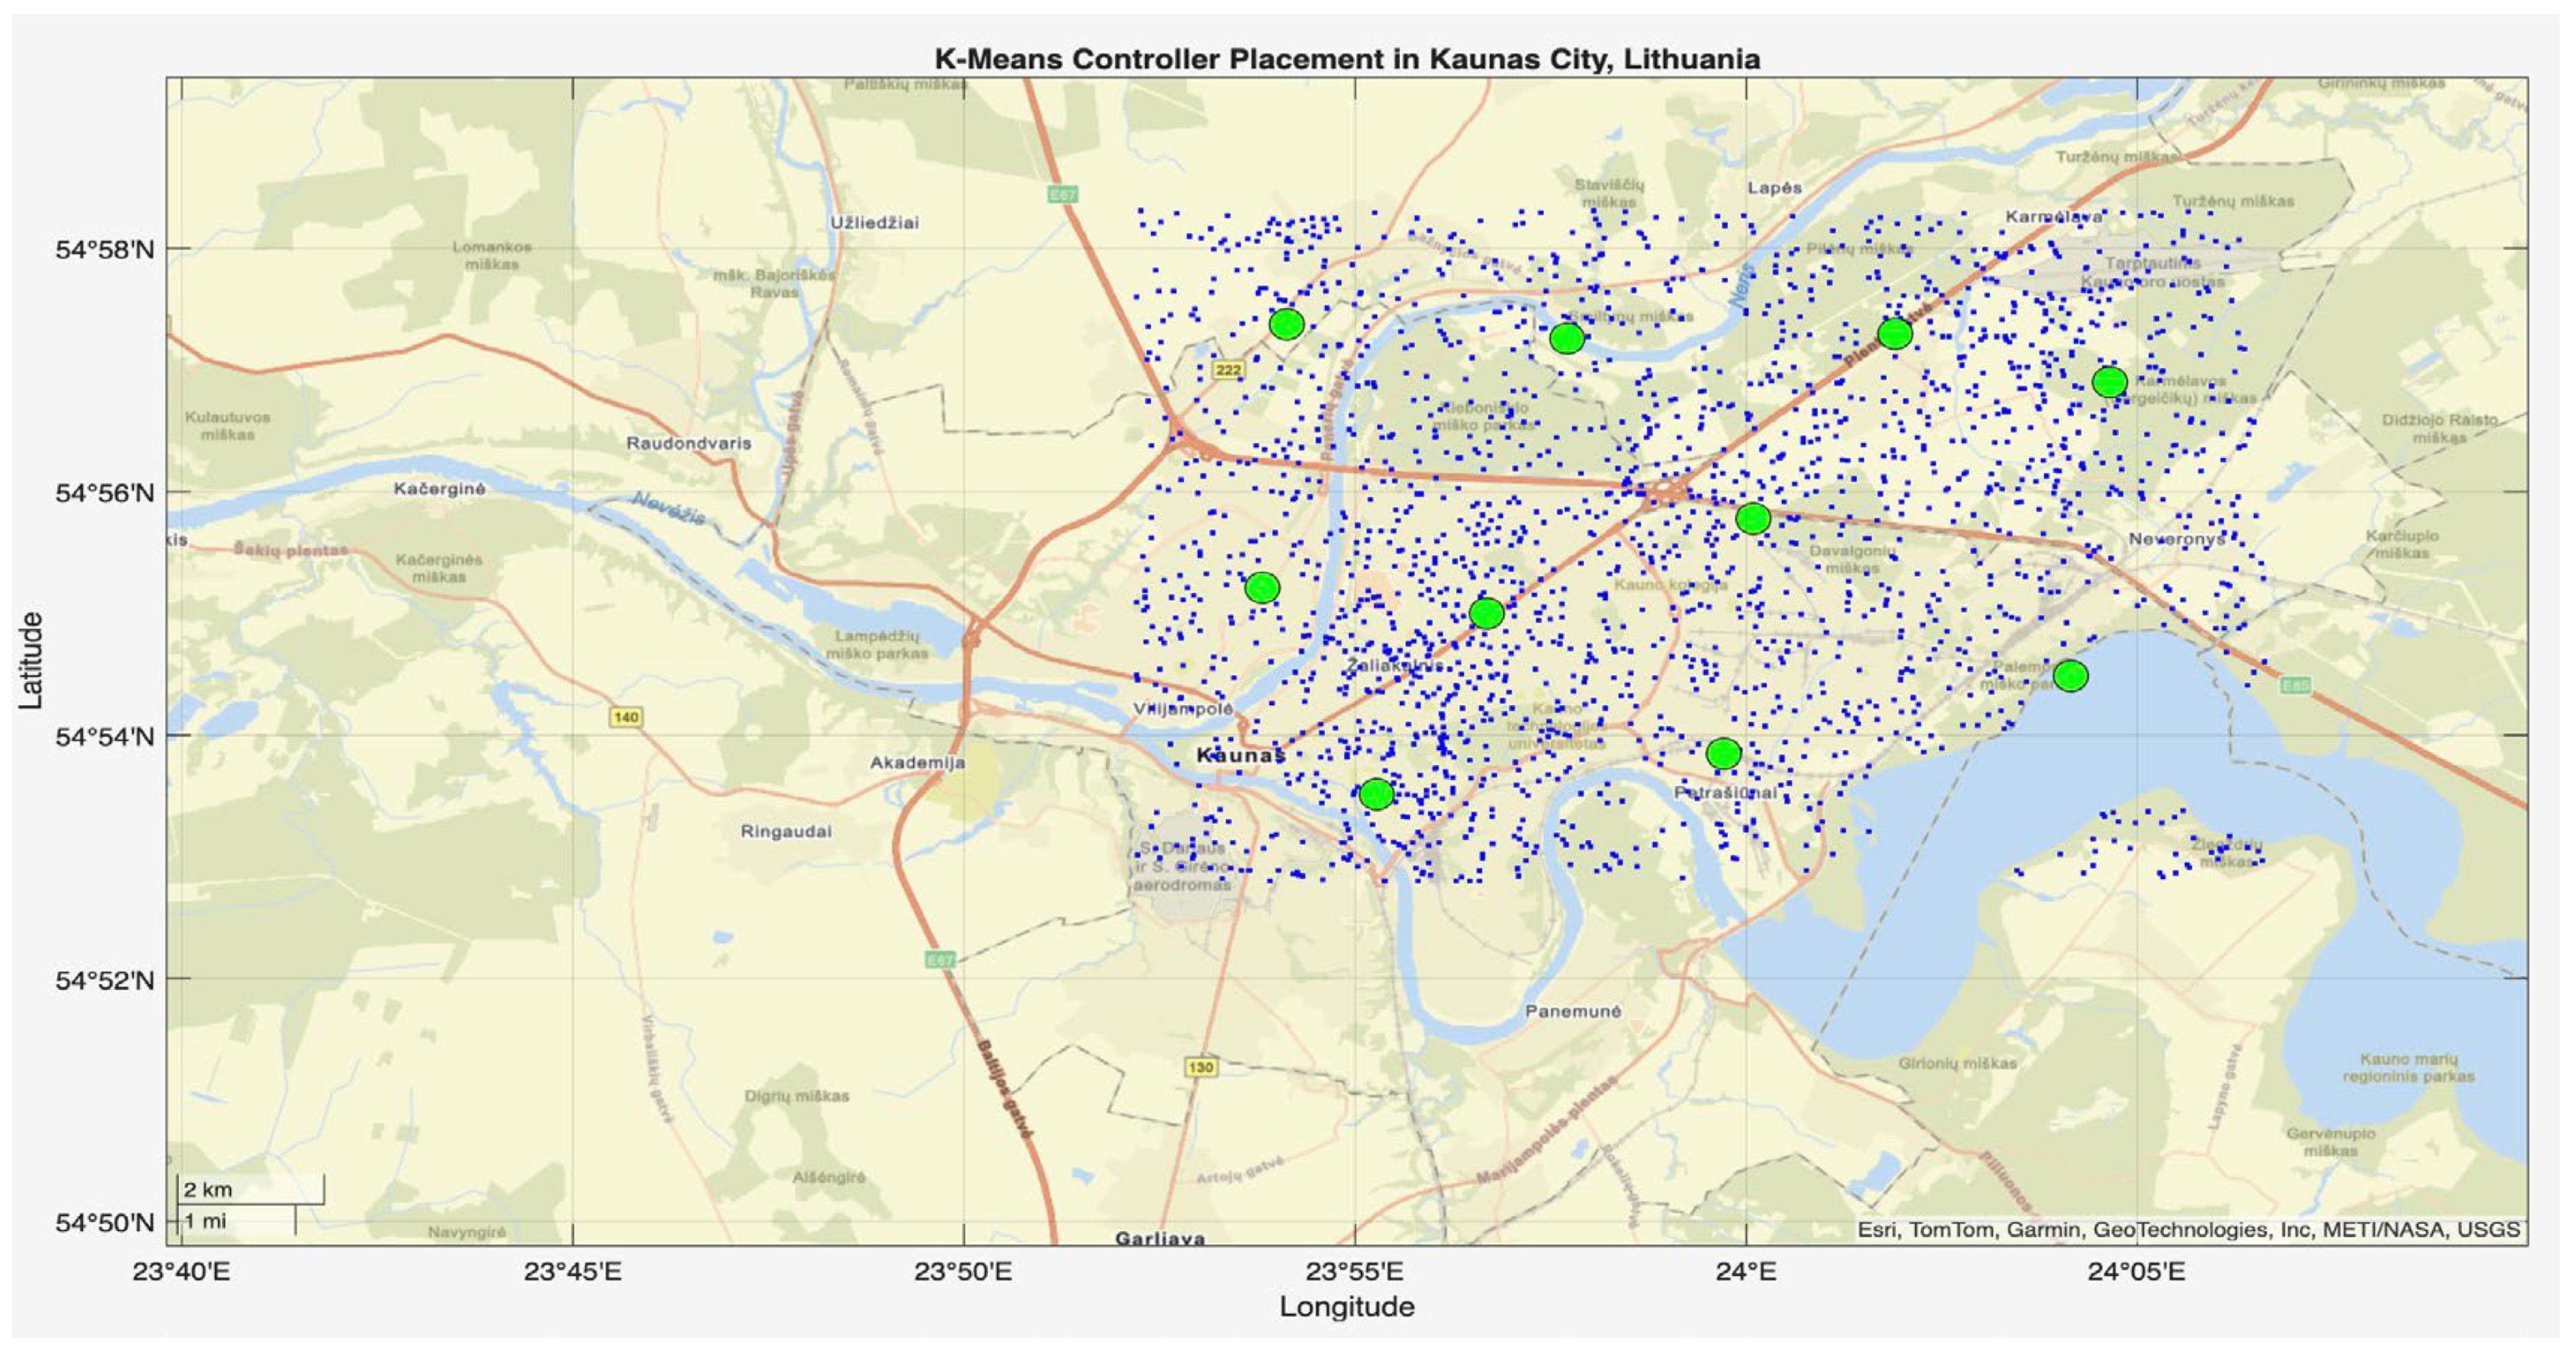This screenshot has width=2576, height=1351.
Task: Click green marker above Petrašiūnai label
Action: tap(1723, 754)
